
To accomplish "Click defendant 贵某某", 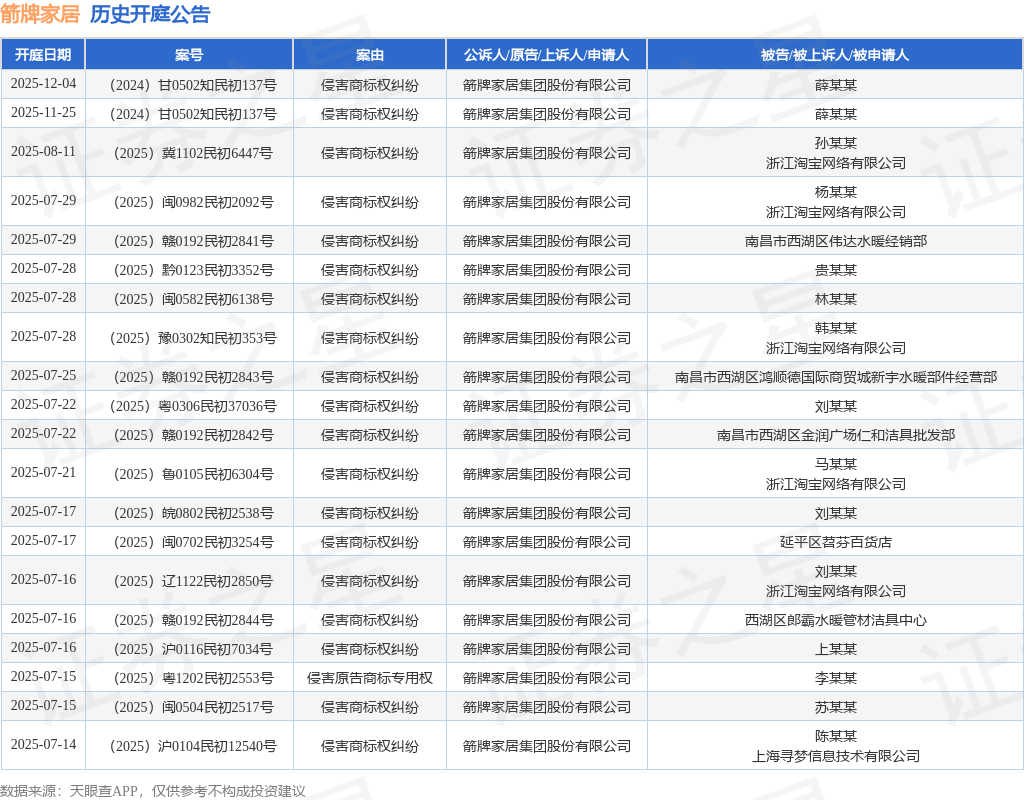I will tap(835, 270).
